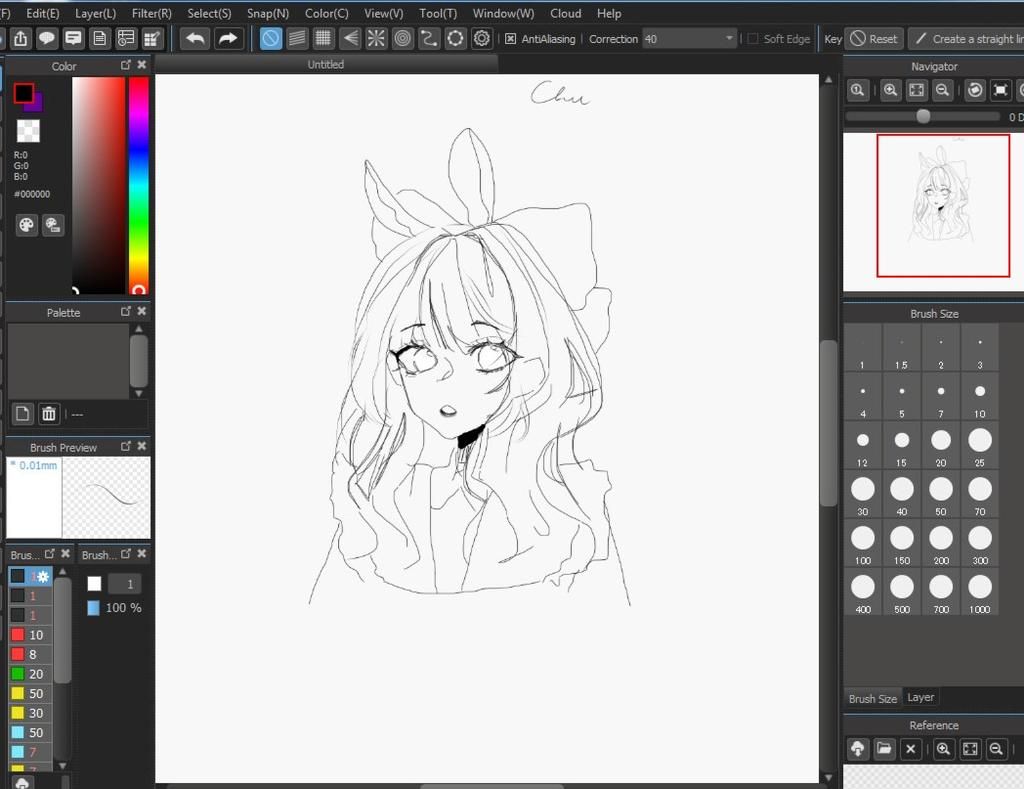This screenshot has height=789, width=1024.
Task: Close the Brush Preview panel
Action: pyautogui.click(x=142, y=446)
